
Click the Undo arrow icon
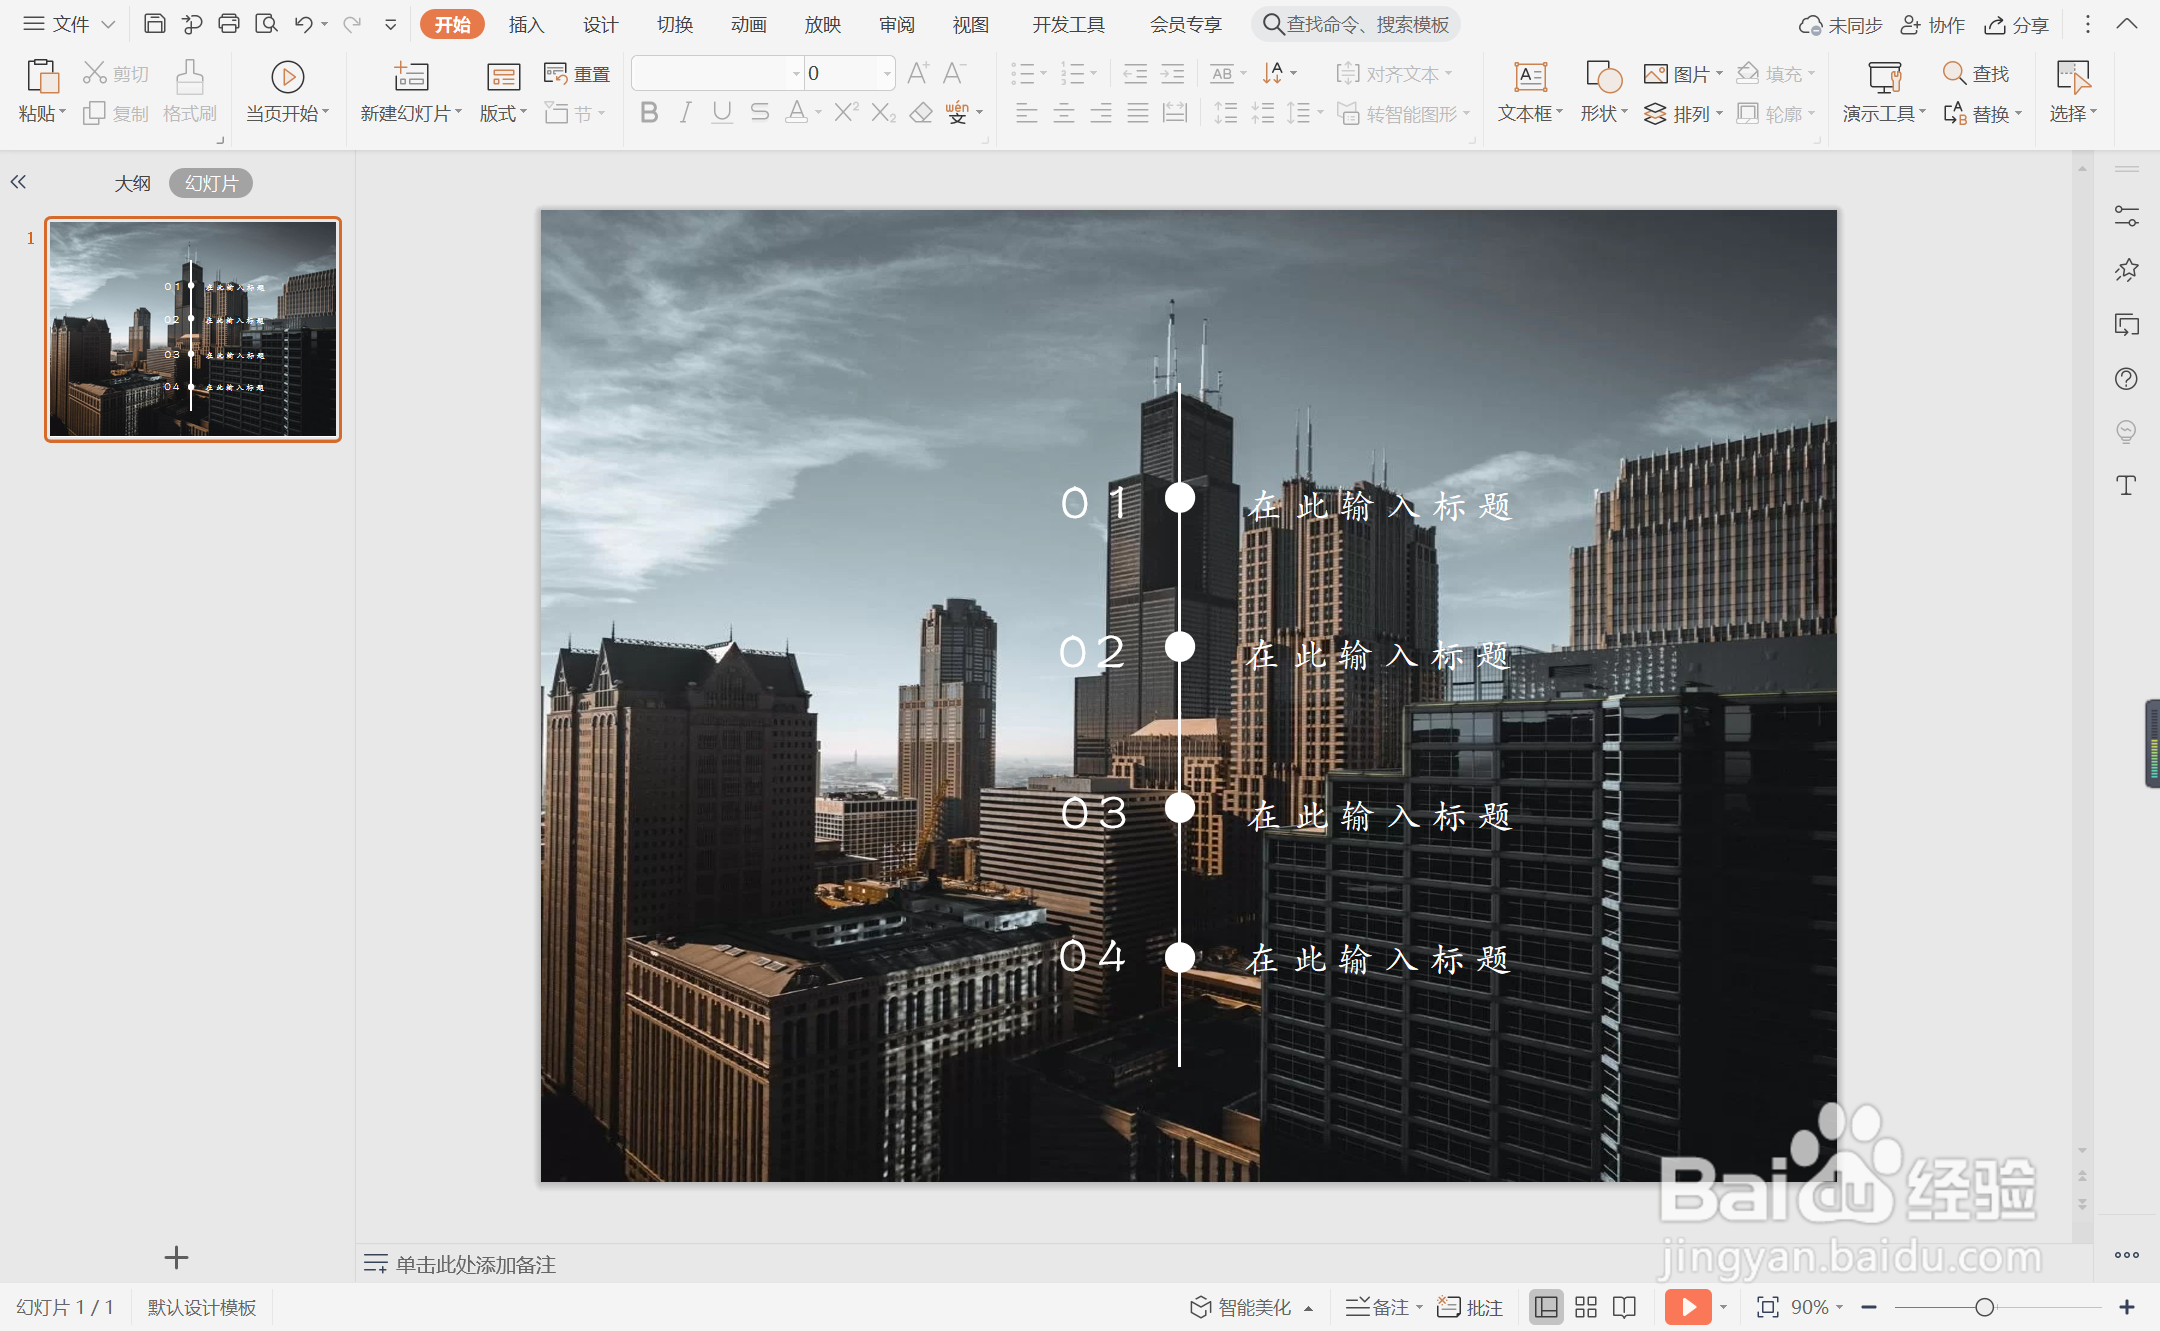click(x=303, y=24)
